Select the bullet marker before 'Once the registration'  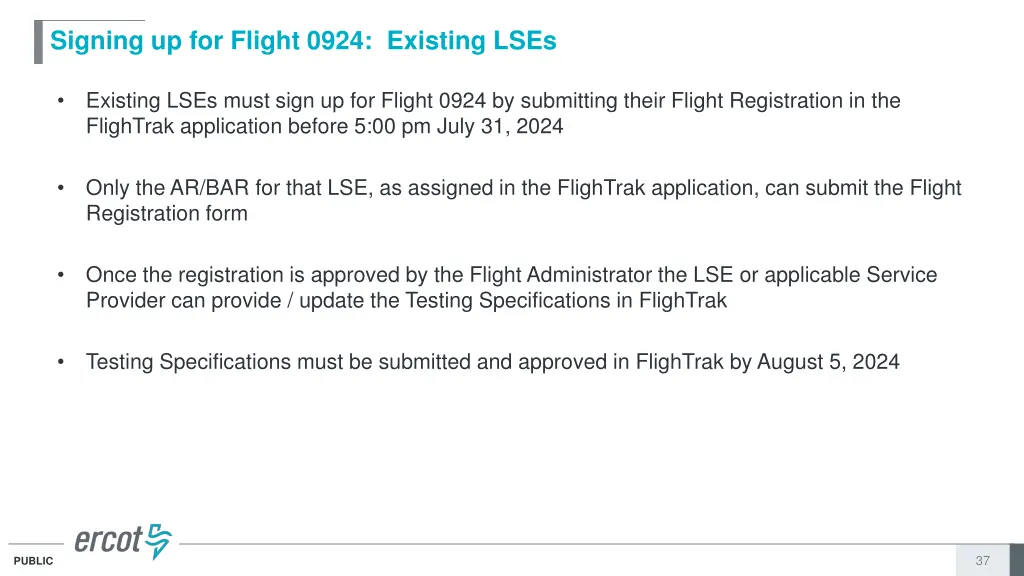tap(62, 275)
